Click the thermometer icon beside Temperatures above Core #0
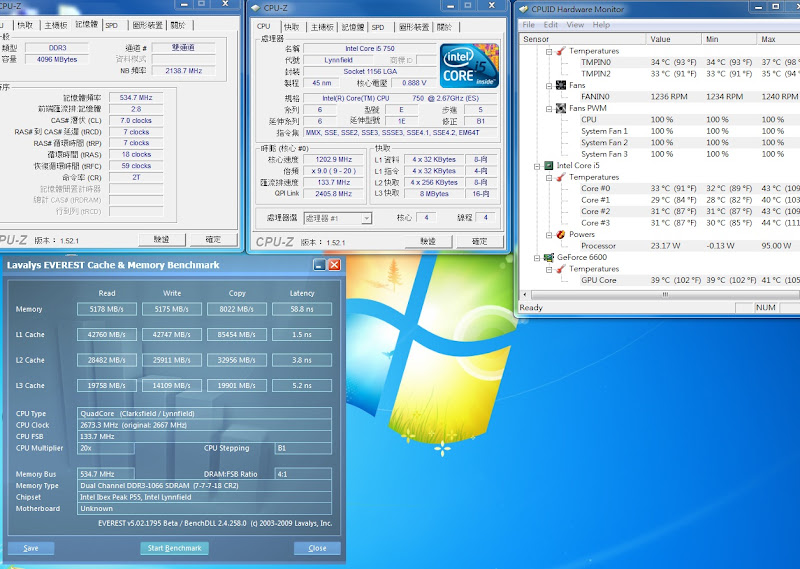 coord(561,177)
